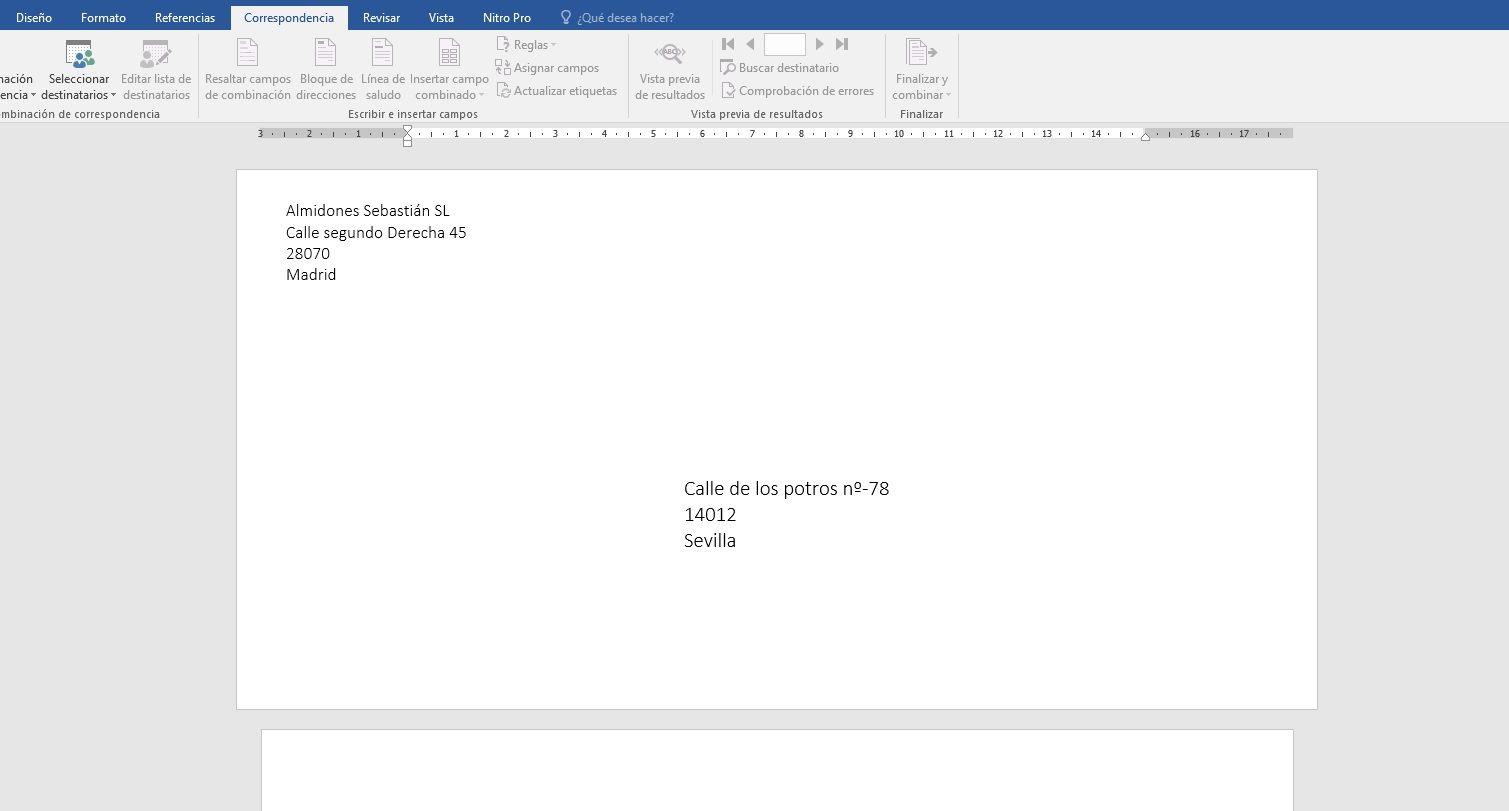The image size is (1509, 811).
Task: Click the Buscar destinatario button
Action: 780,68
